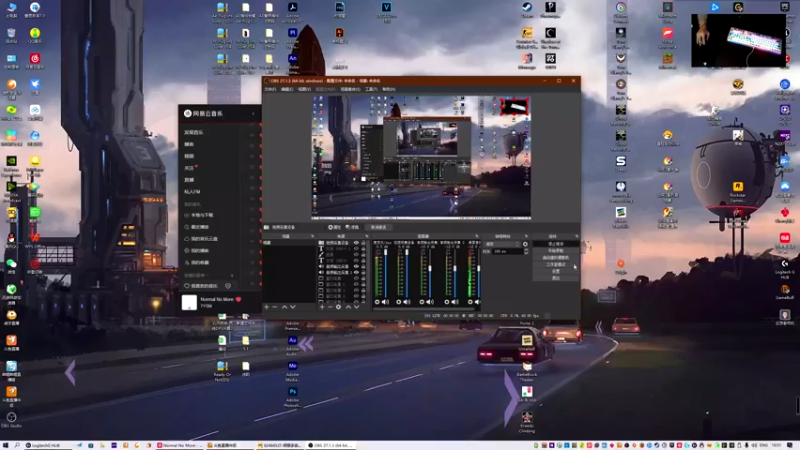Toggle lock on the first 音频输出采集 source
Screen dimensions: 800x450
pos(363,266)
